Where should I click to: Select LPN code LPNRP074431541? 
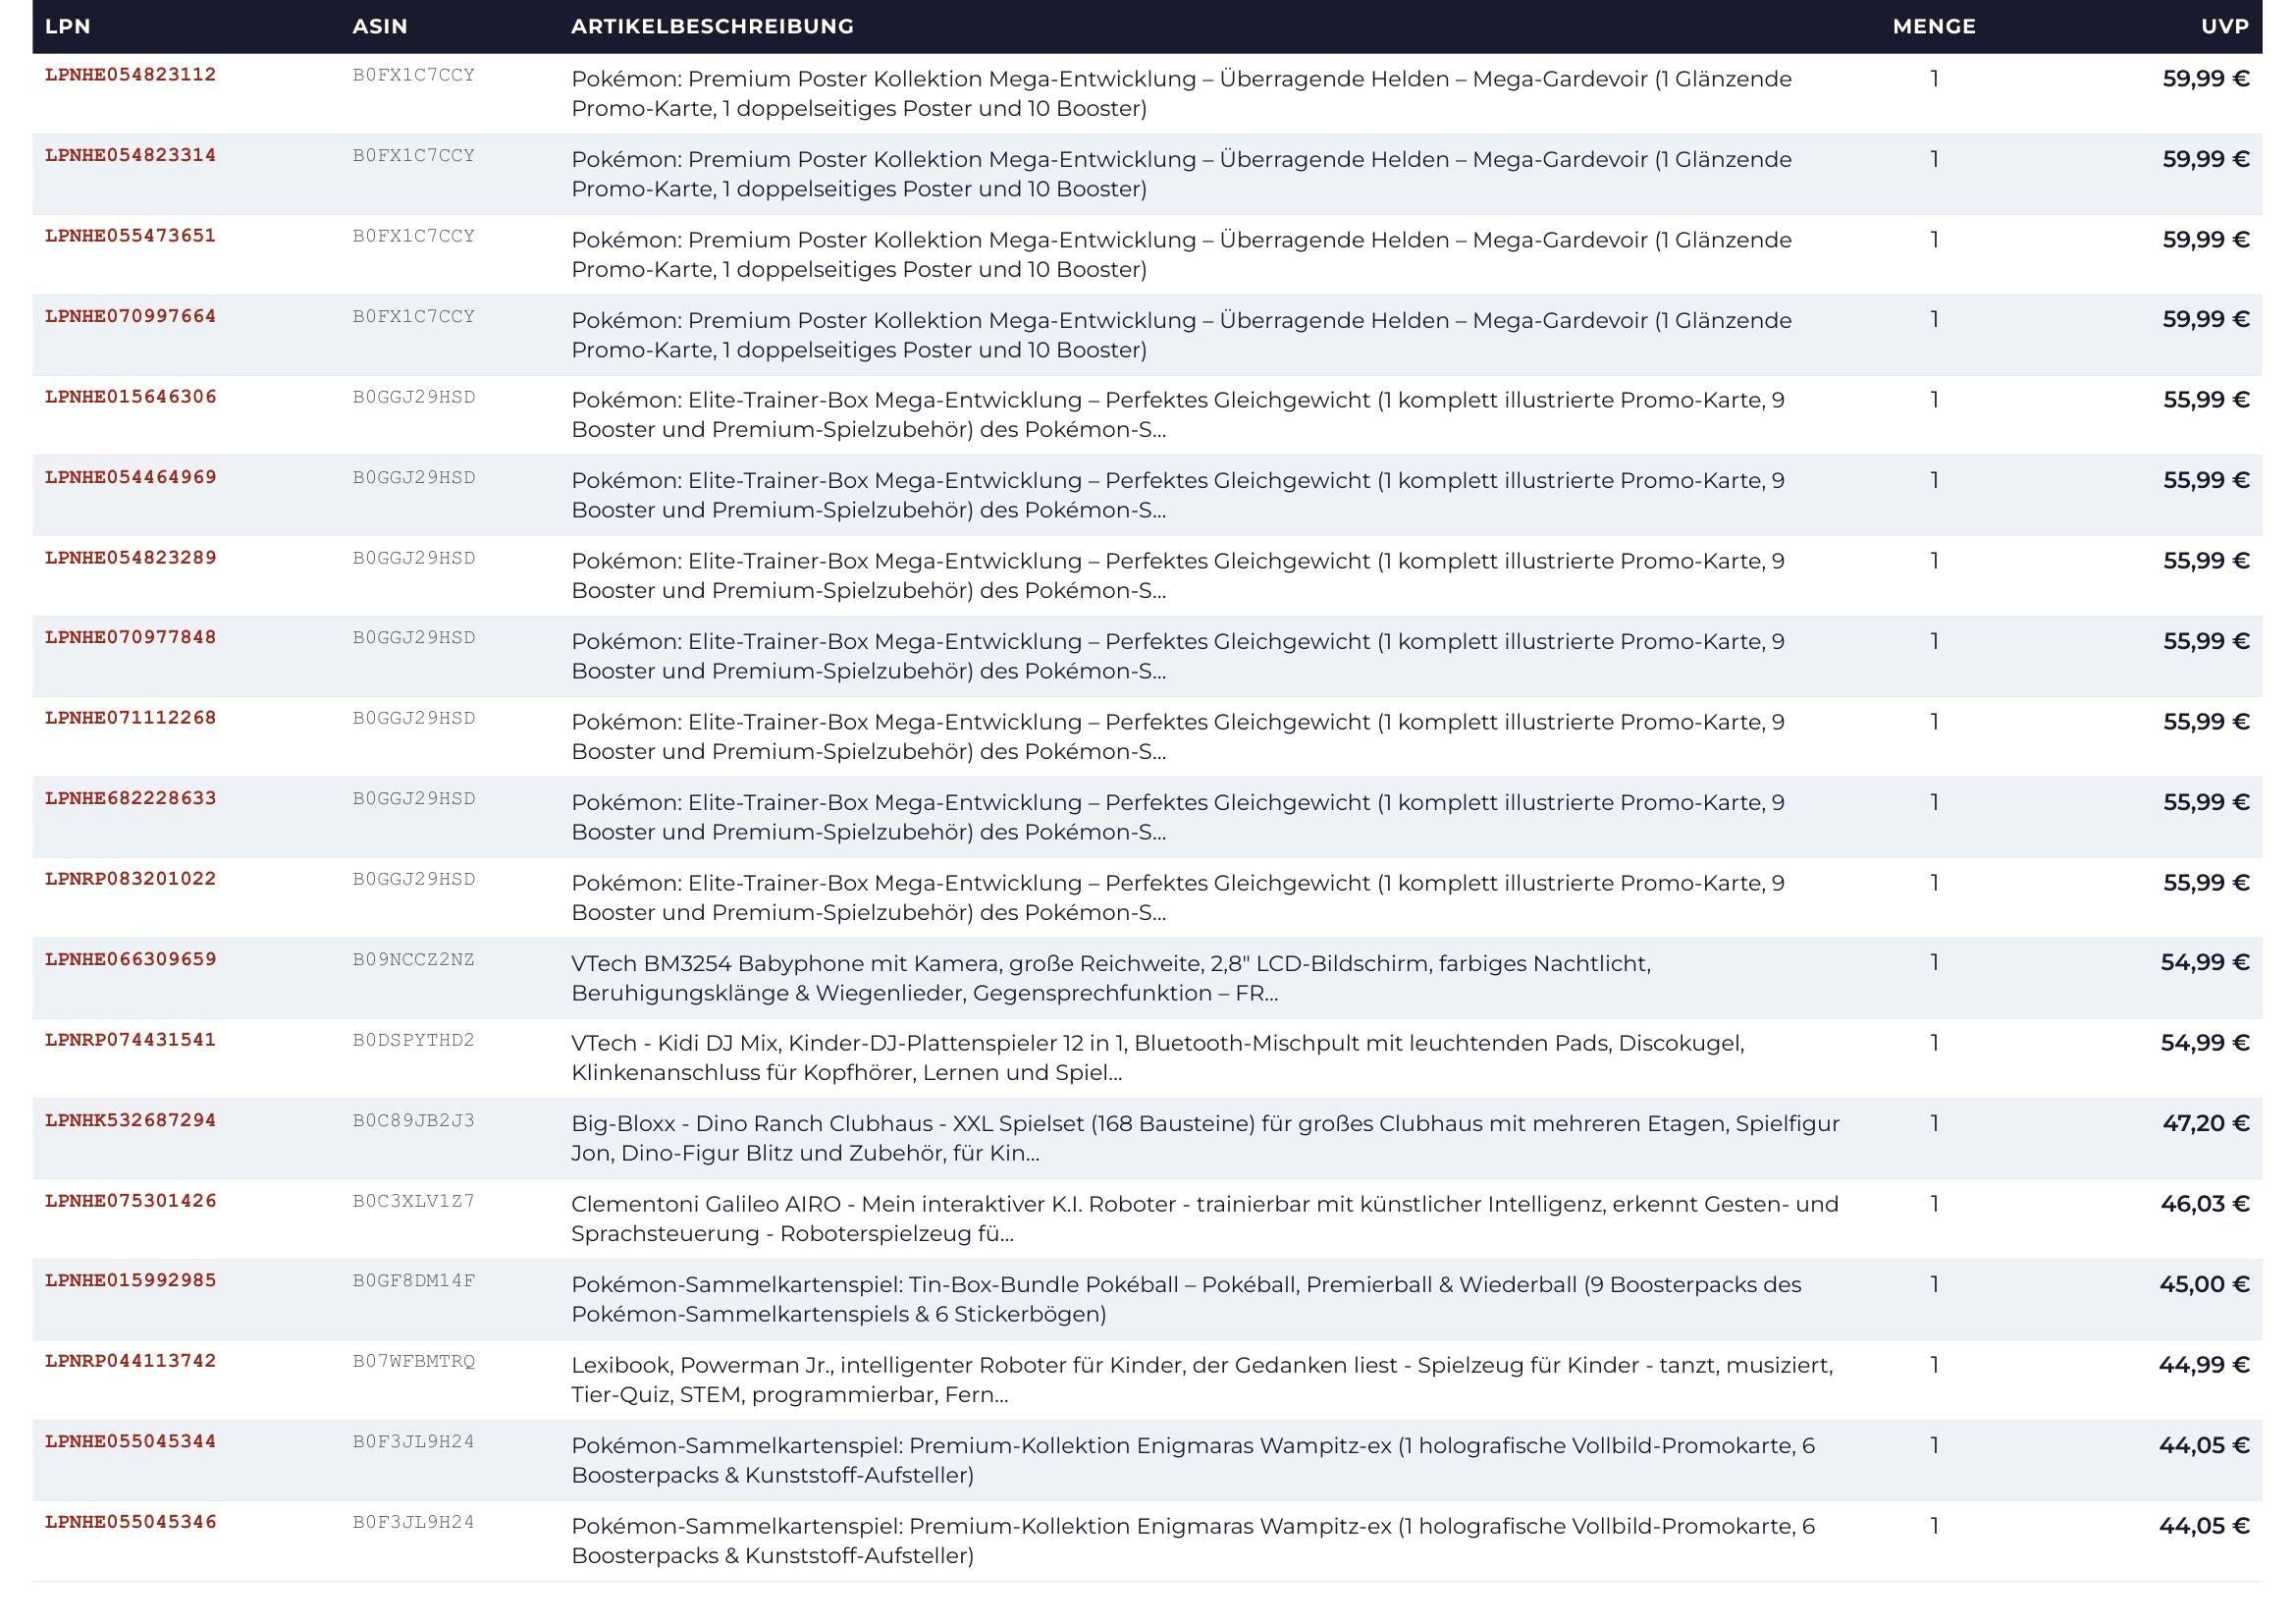pyautogui.click(x=130, y=1040)
